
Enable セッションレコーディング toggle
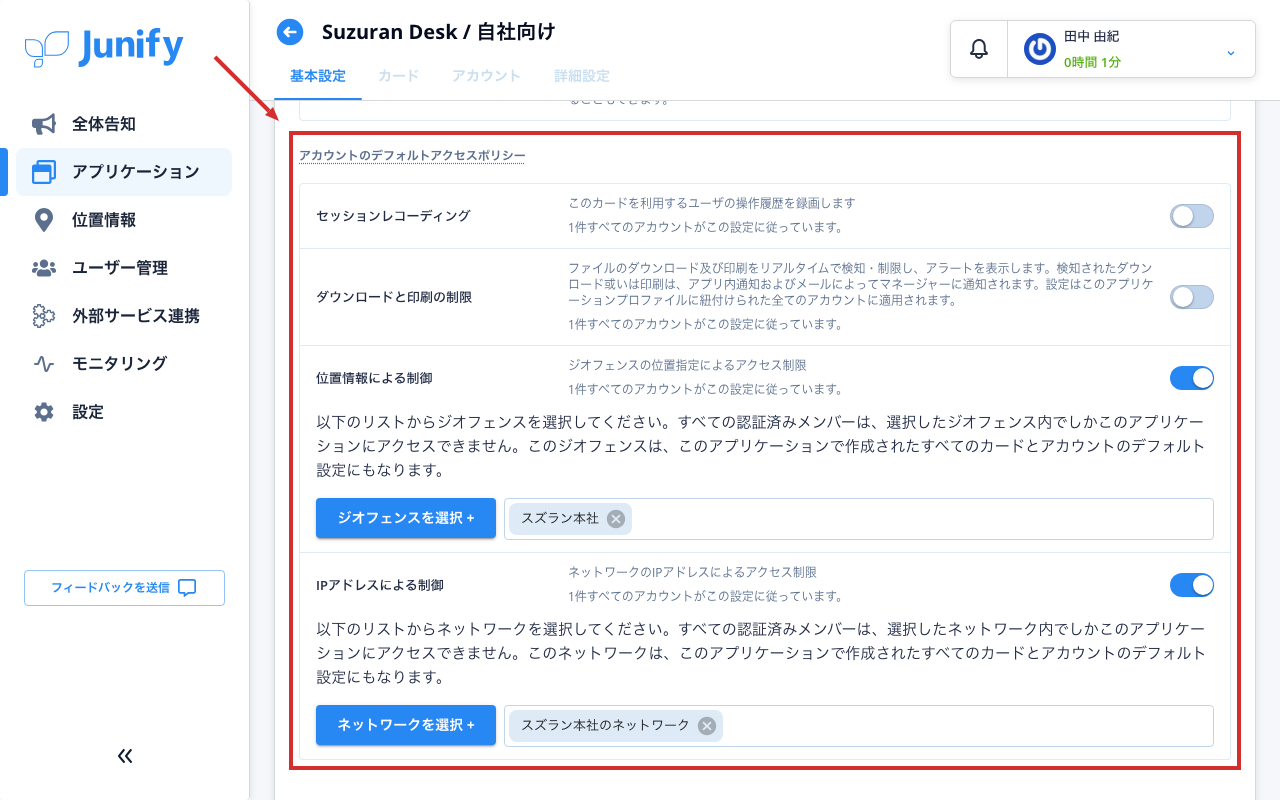click(x=1192, y=216)
